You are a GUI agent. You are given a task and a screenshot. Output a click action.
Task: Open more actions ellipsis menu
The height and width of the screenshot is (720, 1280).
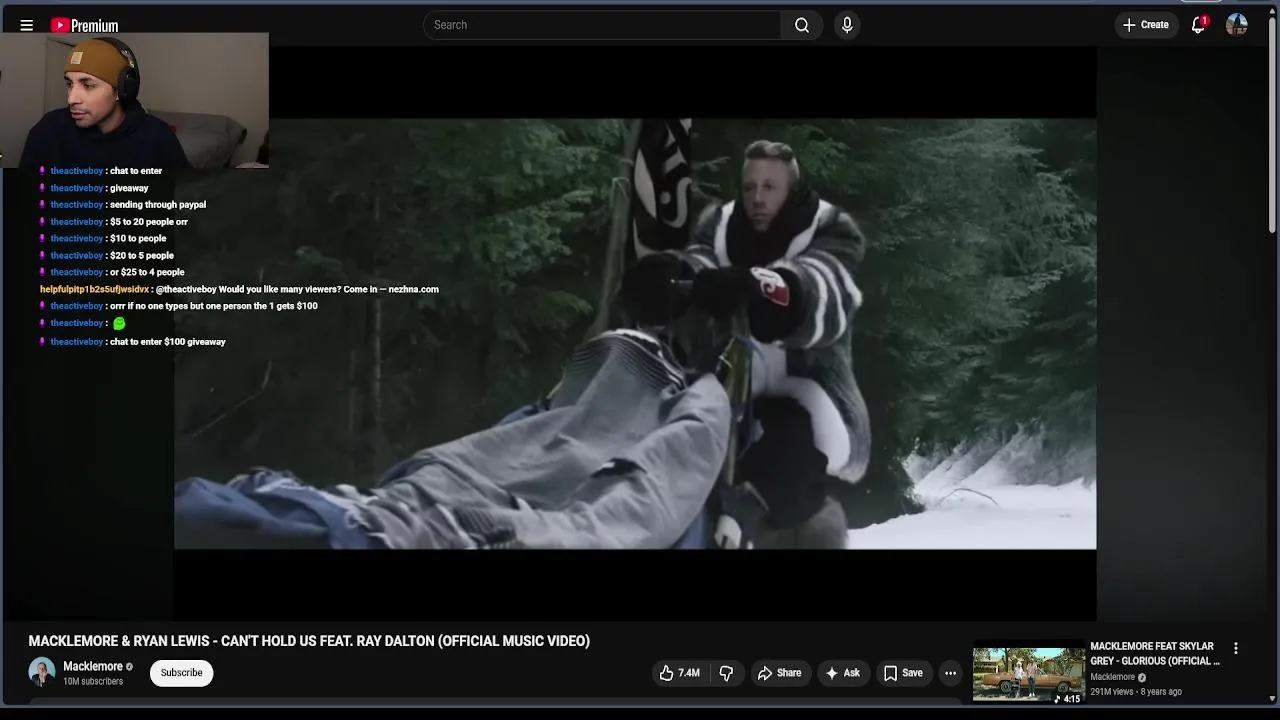tap(950, 673)
